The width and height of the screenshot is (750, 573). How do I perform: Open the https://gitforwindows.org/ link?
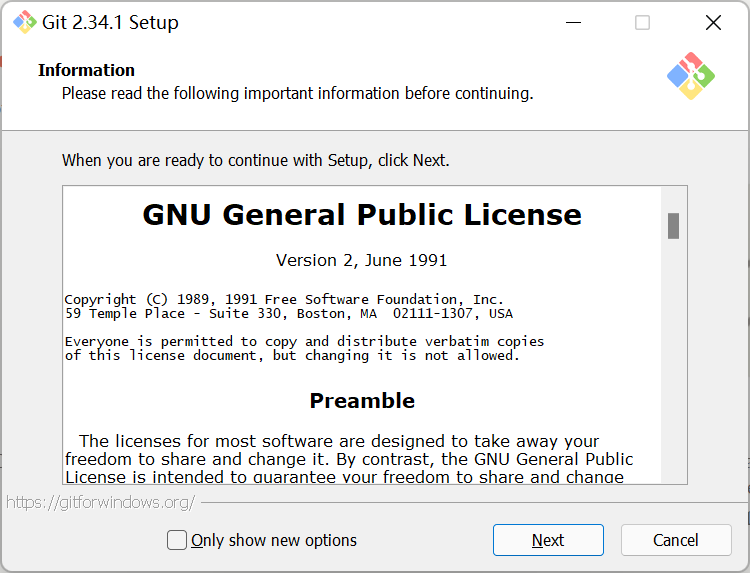pos(100,502)
